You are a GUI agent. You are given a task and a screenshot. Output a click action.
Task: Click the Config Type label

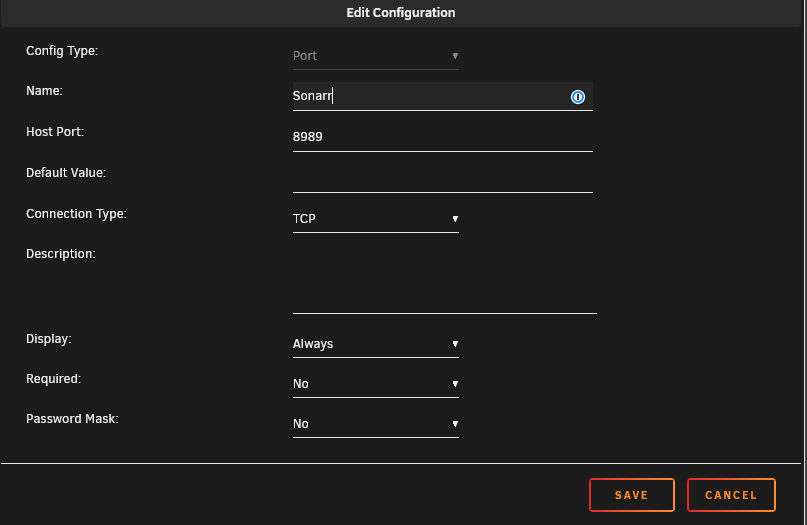point(62,51)
